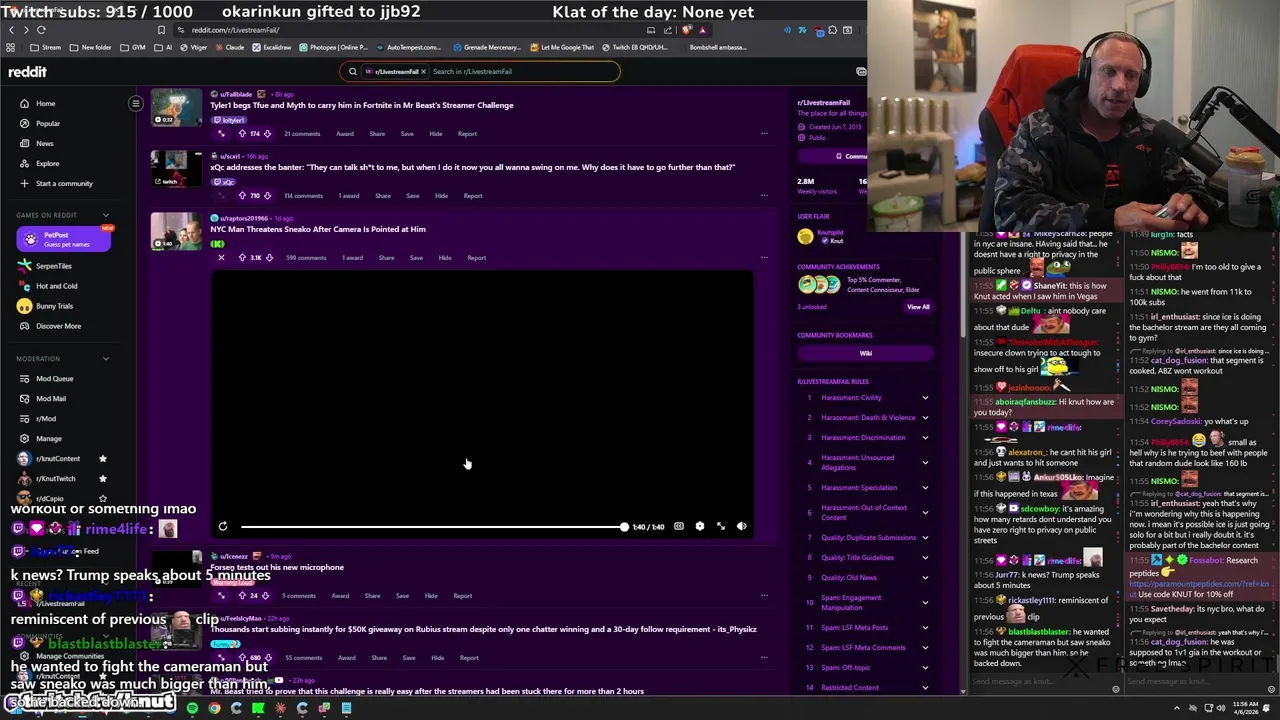Open the Let Me Google That bookmark

(x=562, y=47)
